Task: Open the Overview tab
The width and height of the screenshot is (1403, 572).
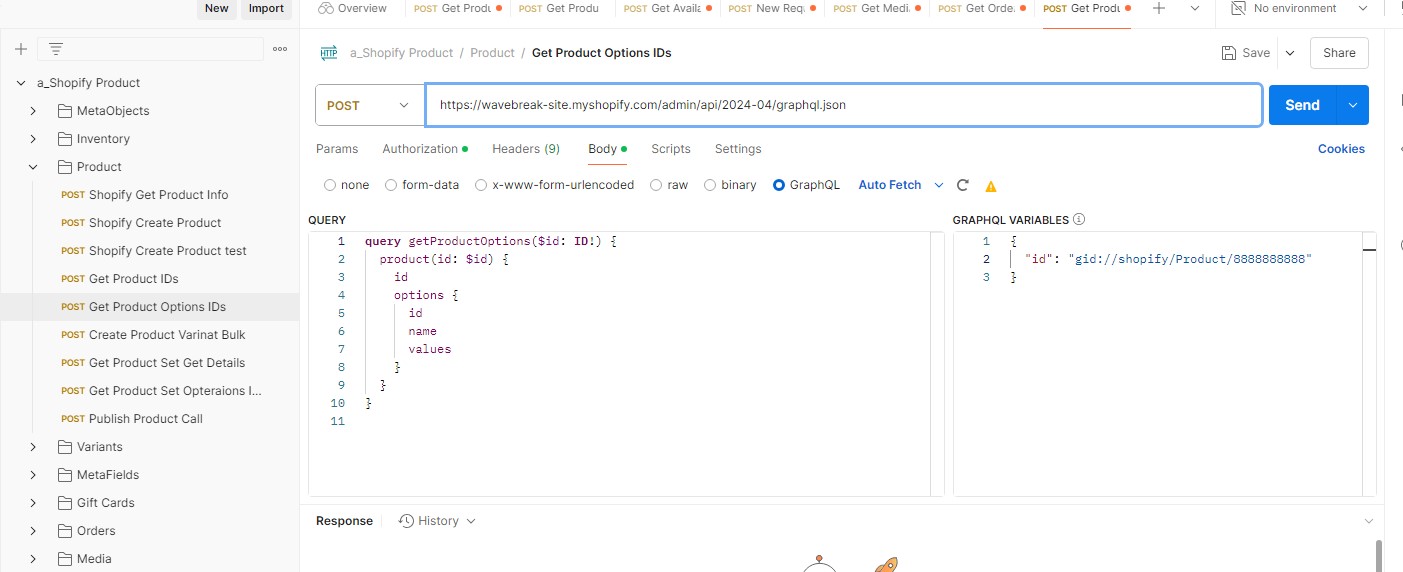Action: click(353, 8)
